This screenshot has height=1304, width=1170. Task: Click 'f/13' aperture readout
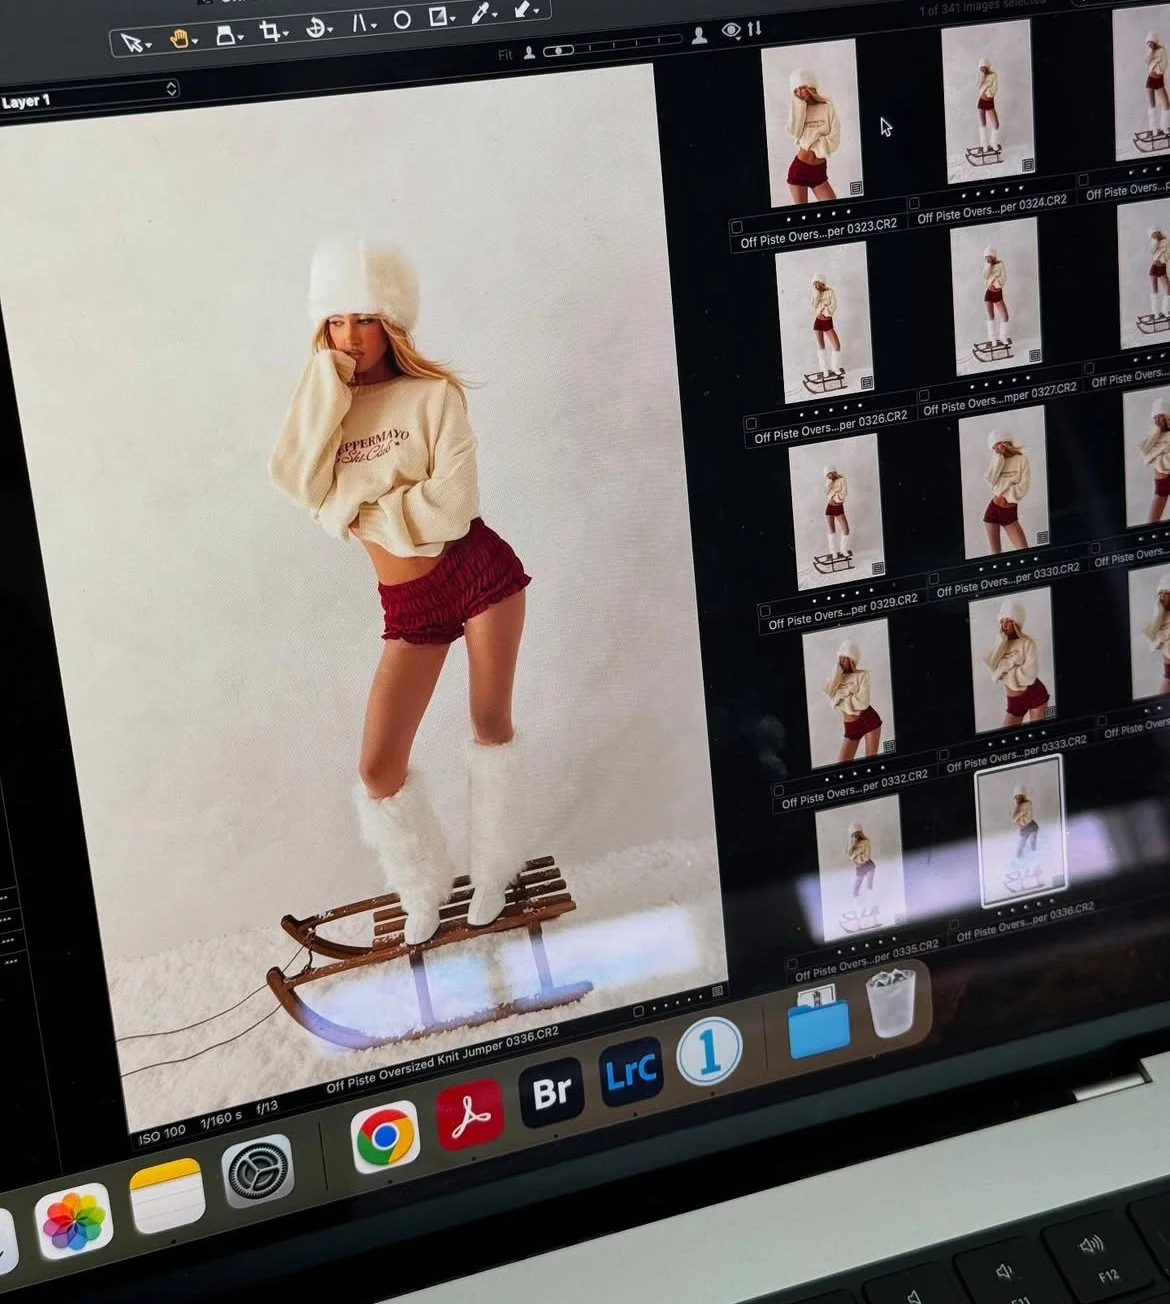click(267, 1108)
